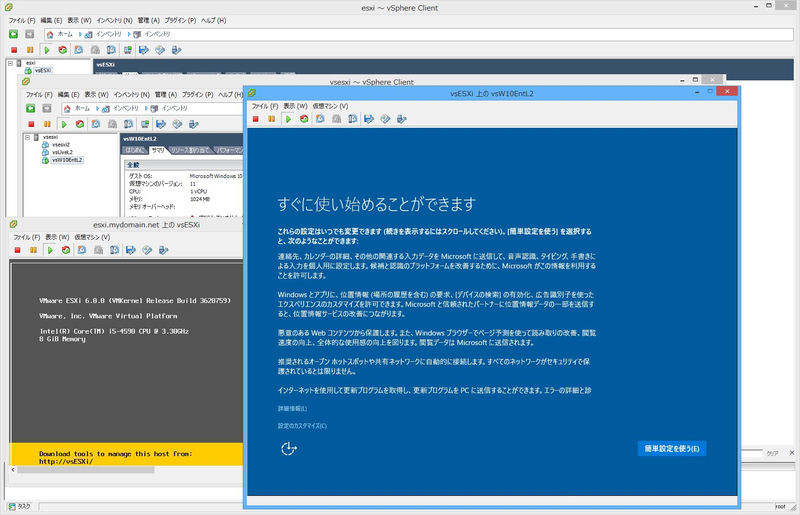
Task: Click ホーム home icon in esxi vSphere Client address bar
Action: click(x=50, y=34)
